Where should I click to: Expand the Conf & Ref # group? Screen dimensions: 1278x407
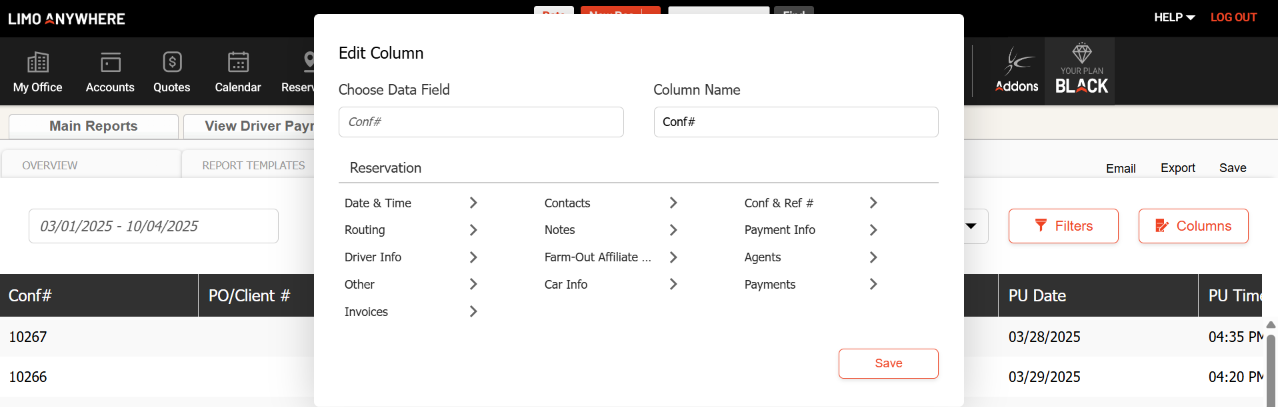coord(810,203)
